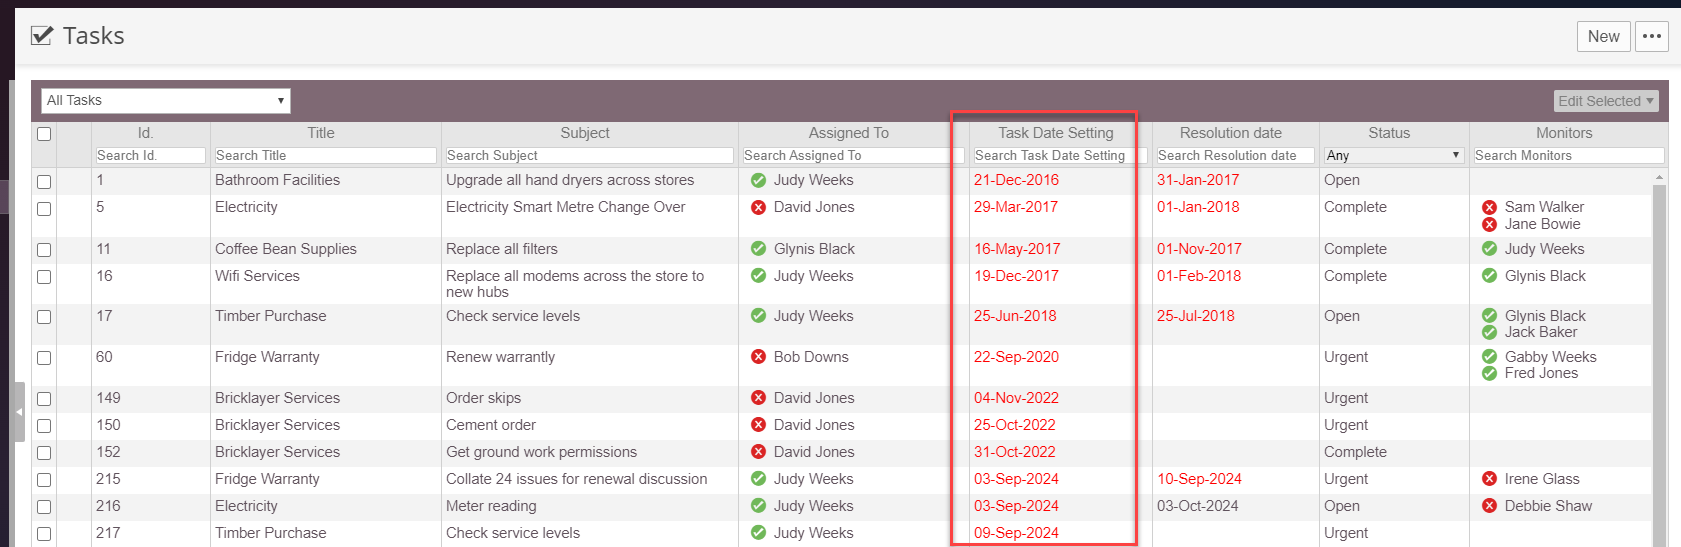Expand the collapsed left side panel arrow

[x=18, y=411]
